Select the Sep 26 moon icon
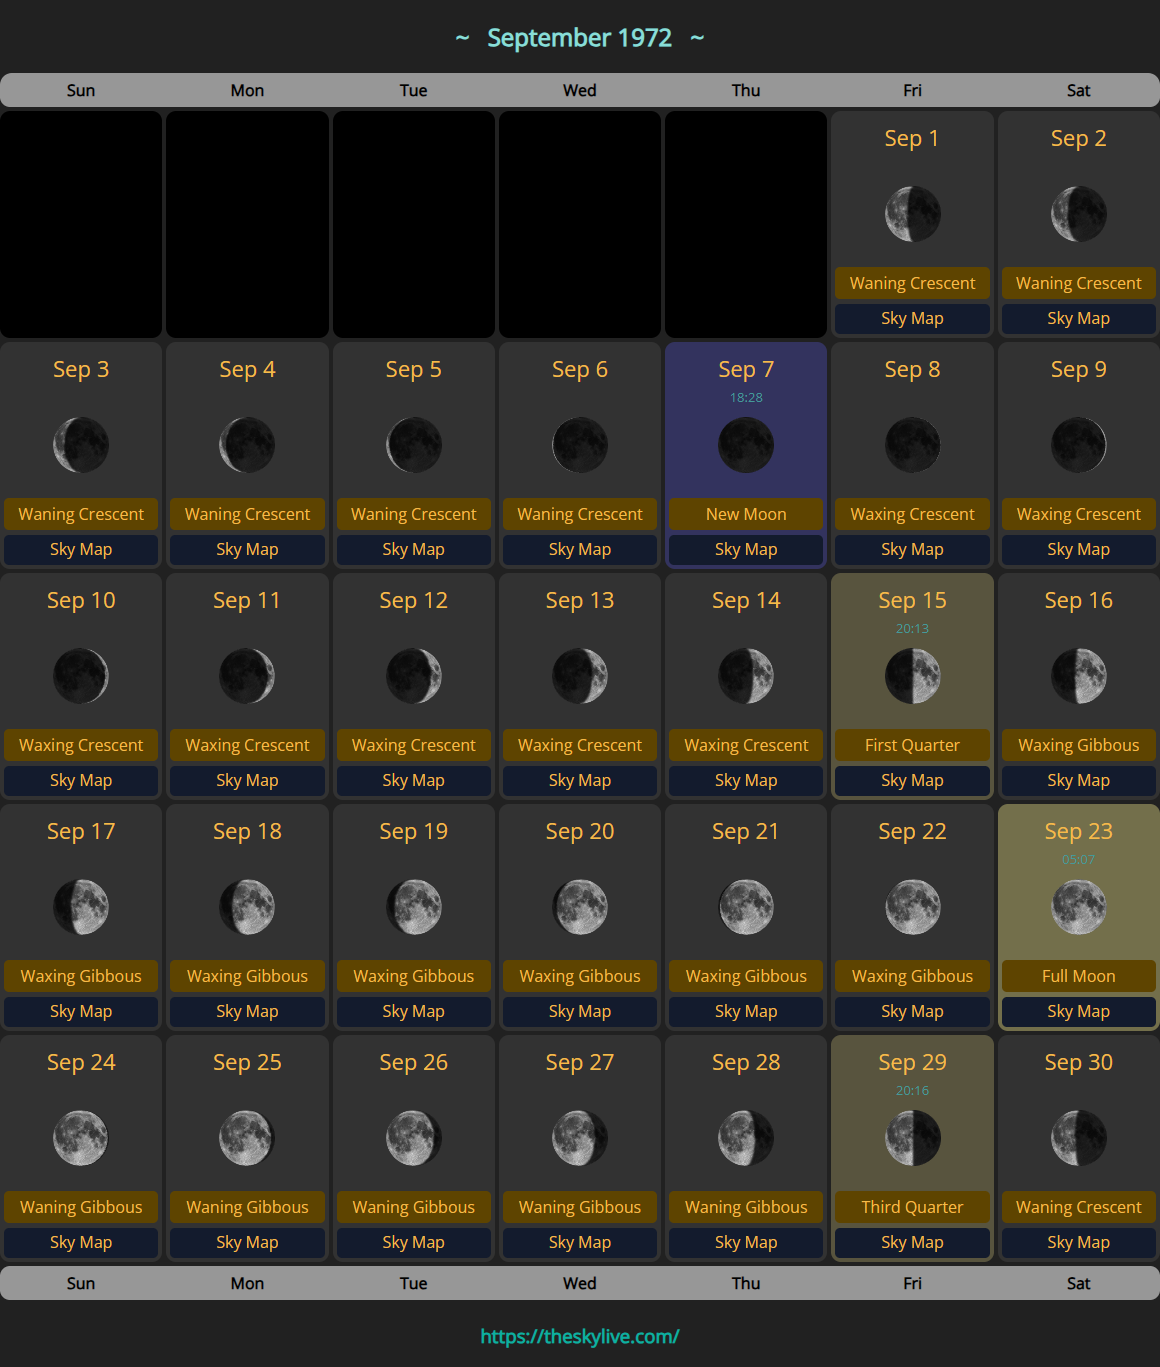1160x1367 pixels. (x=414, y=1138)
